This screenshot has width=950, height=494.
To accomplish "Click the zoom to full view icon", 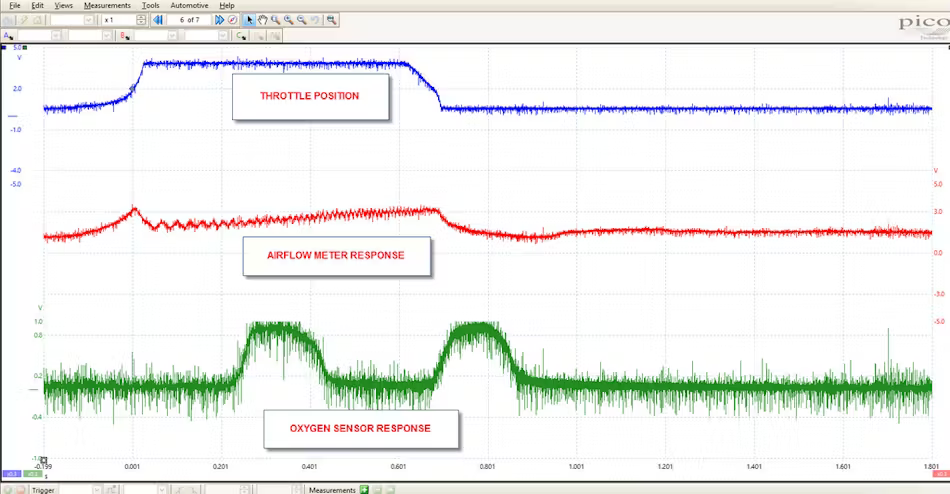I will tap(331, 20).
